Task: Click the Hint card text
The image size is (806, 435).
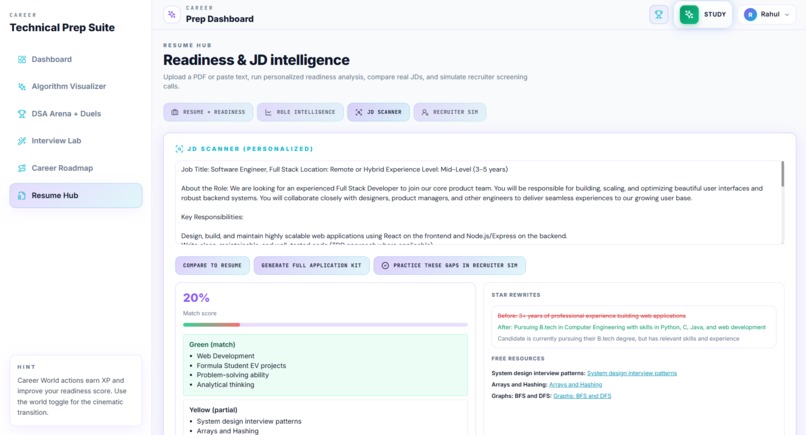Action: pos(72,396)
